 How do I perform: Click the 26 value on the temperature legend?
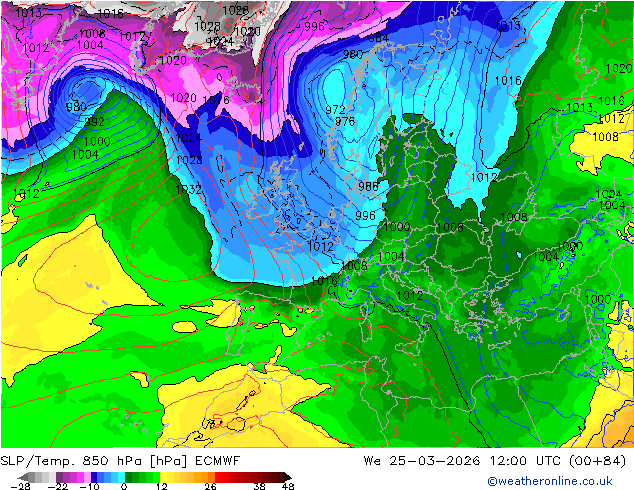coord(210,486)
